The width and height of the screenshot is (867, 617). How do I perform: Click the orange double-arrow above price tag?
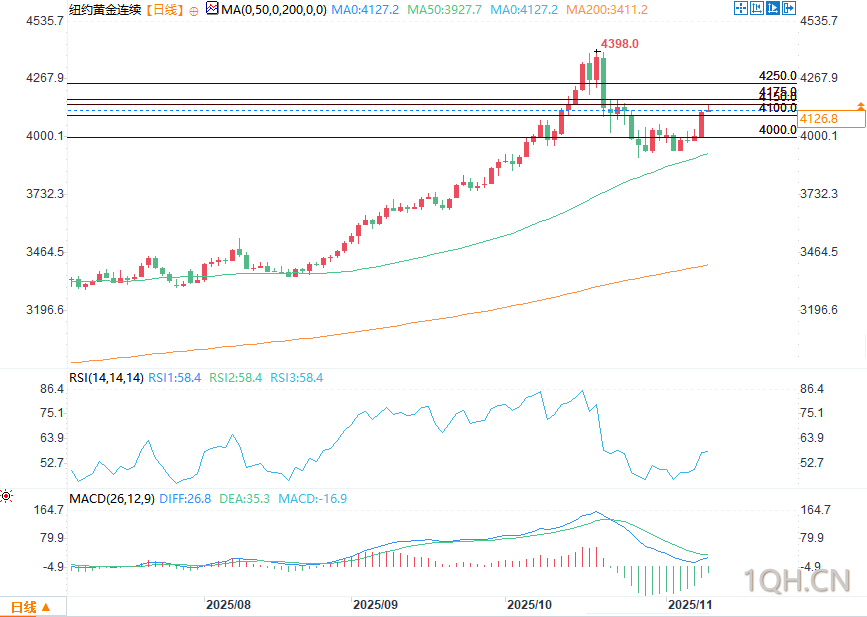(860, 105)
